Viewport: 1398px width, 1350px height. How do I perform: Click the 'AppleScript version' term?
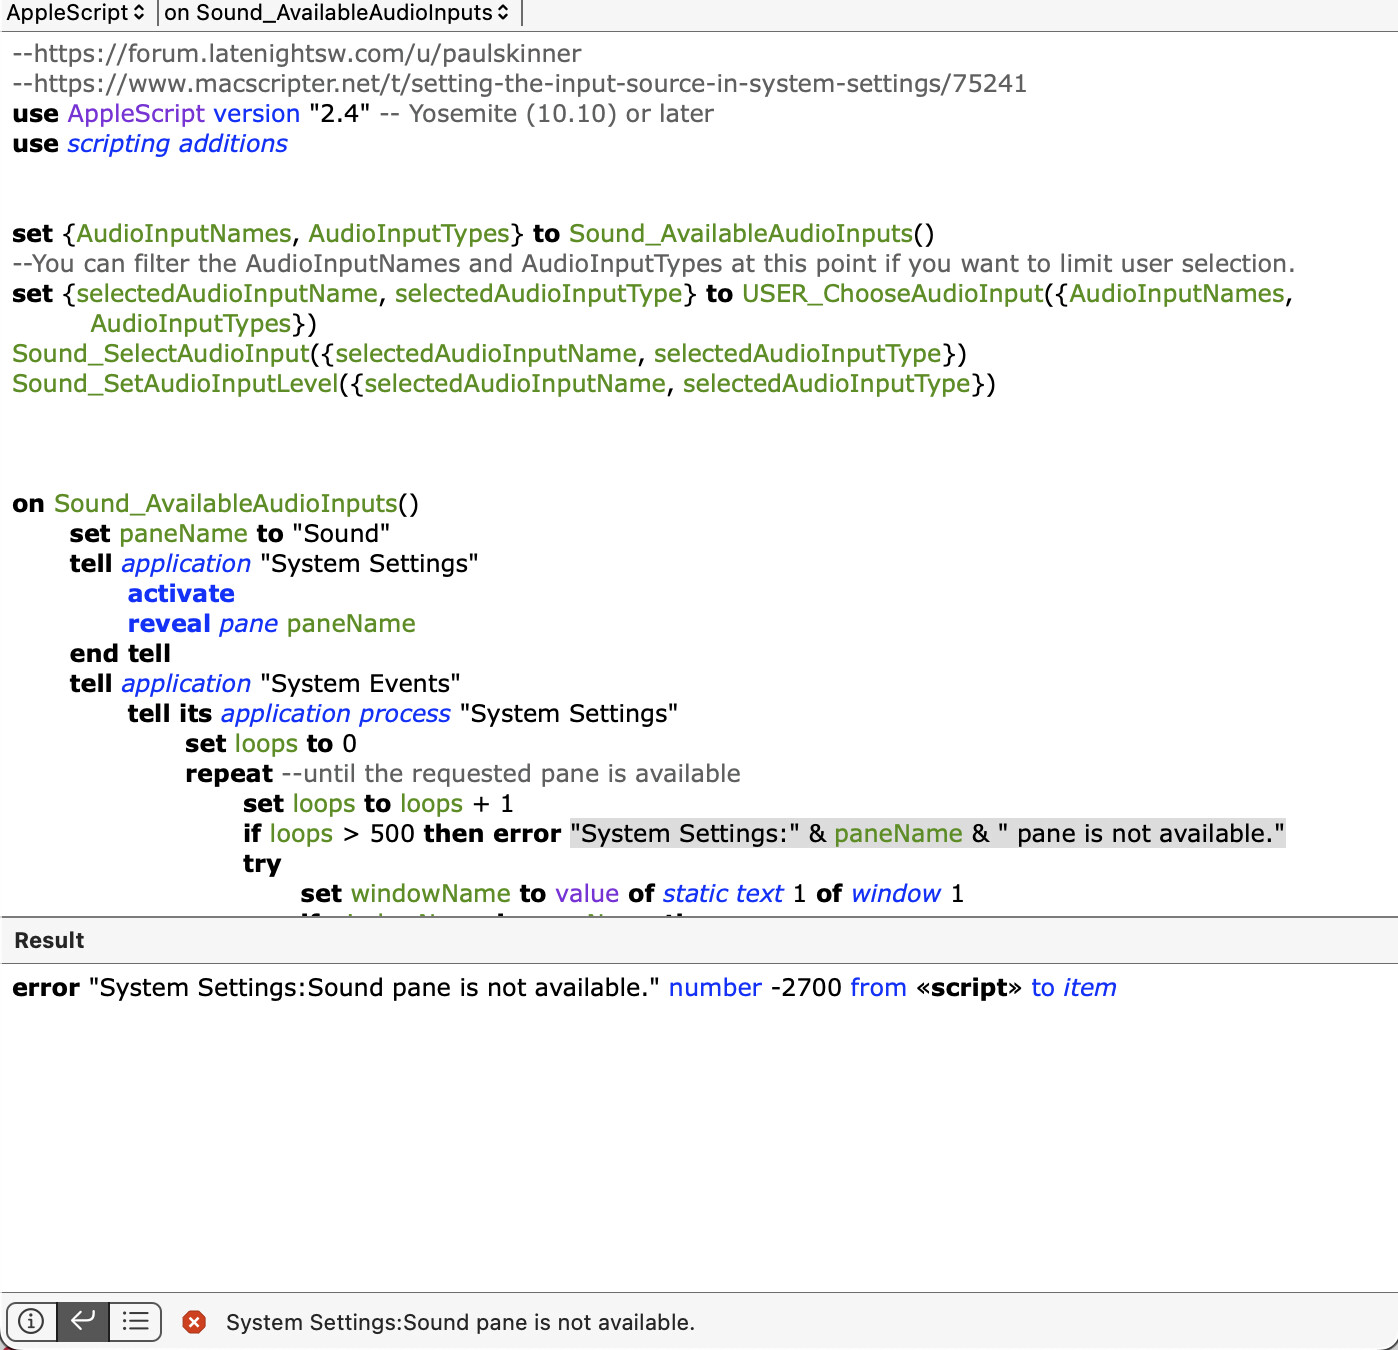(x=184, y=114)
